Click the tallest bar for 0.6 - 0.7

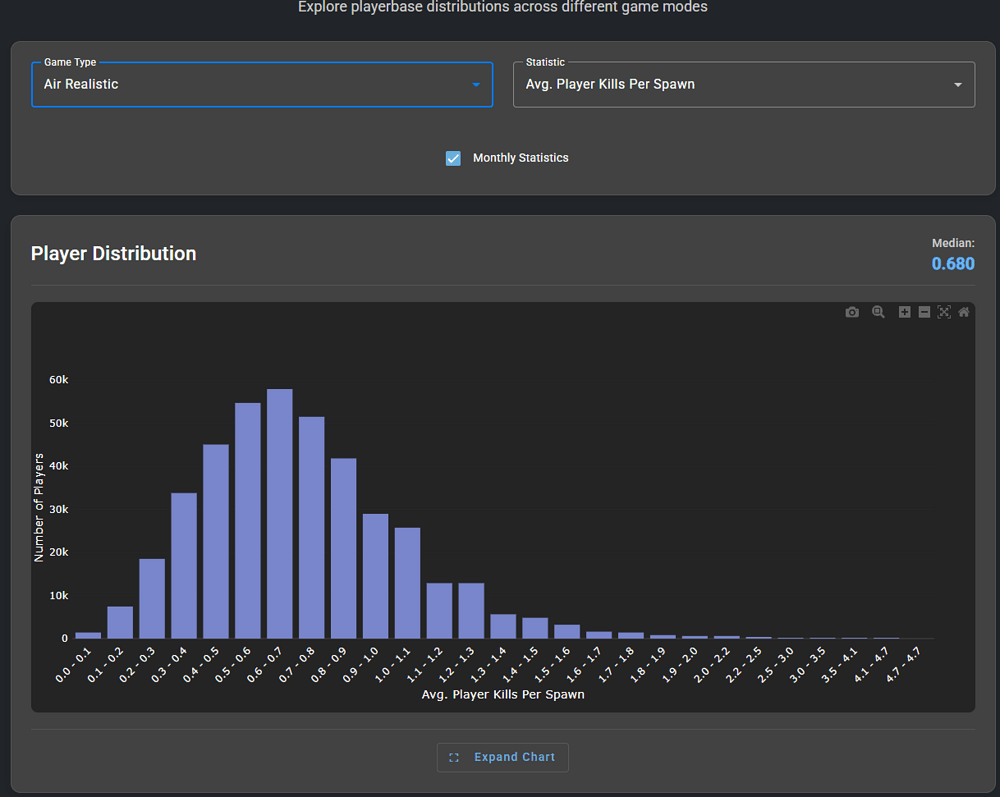[280, 514]
